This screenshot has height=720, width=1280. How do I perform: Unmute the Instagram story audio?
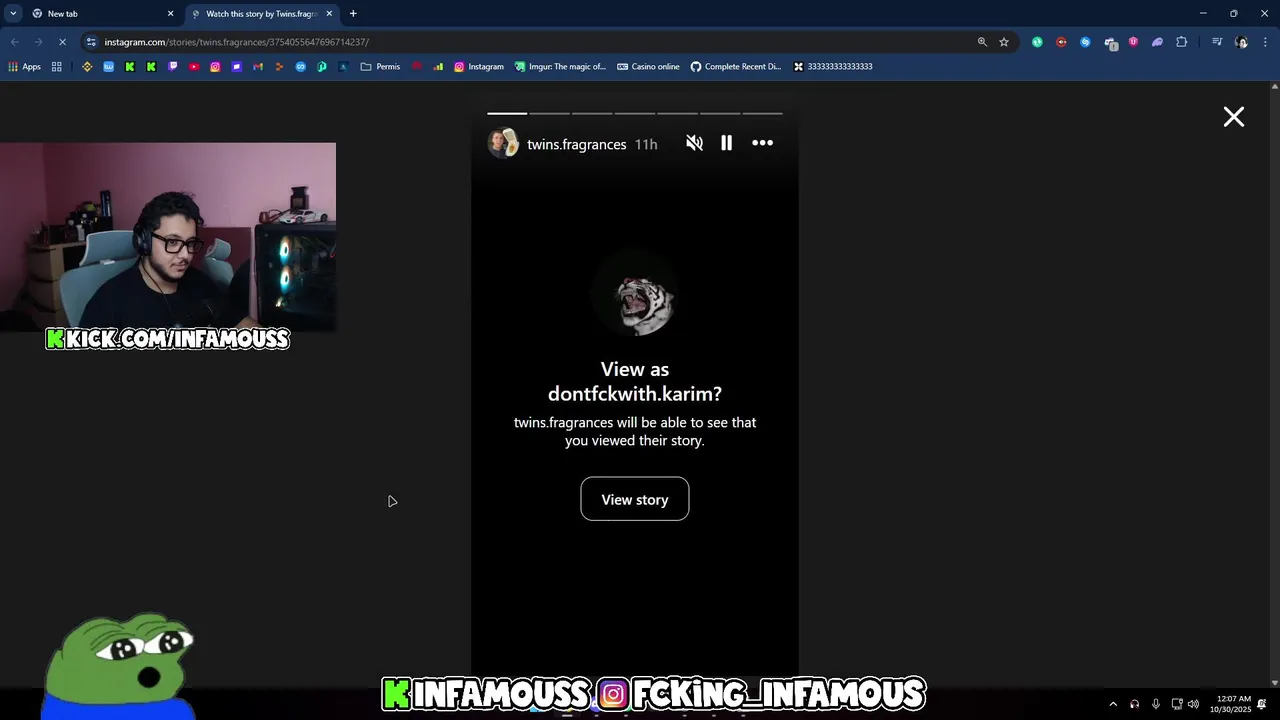click(x=694, y=143)
